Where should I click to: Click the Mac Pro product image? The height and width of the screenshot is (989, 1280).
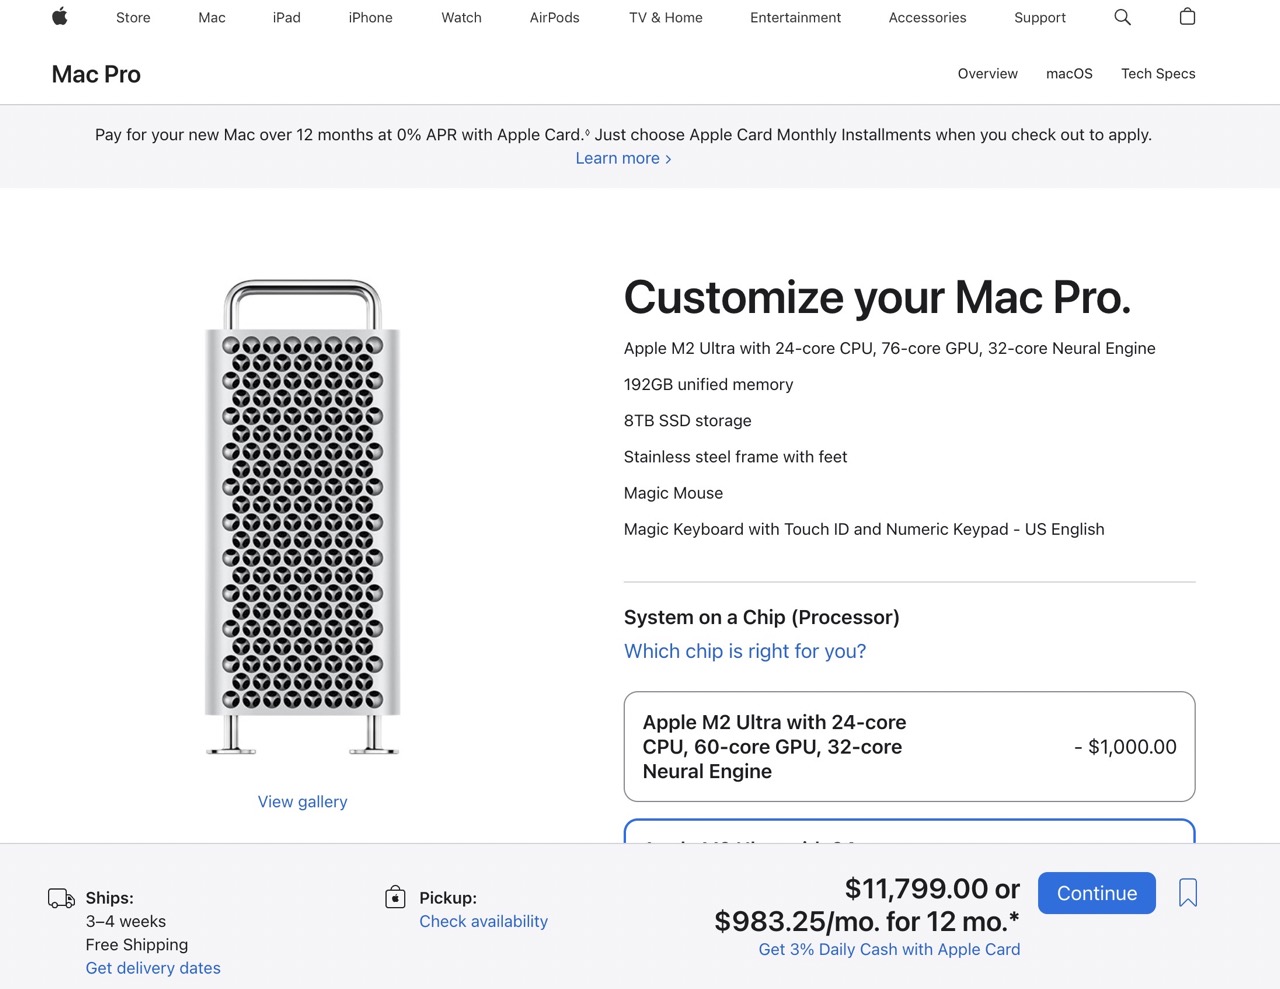[x=302, y=517]
